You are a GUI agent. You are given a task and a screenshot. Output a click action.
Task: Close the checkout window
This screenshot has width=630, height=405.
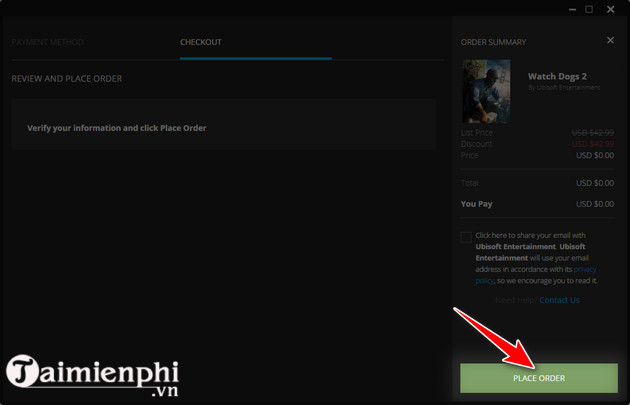[611, 9]
